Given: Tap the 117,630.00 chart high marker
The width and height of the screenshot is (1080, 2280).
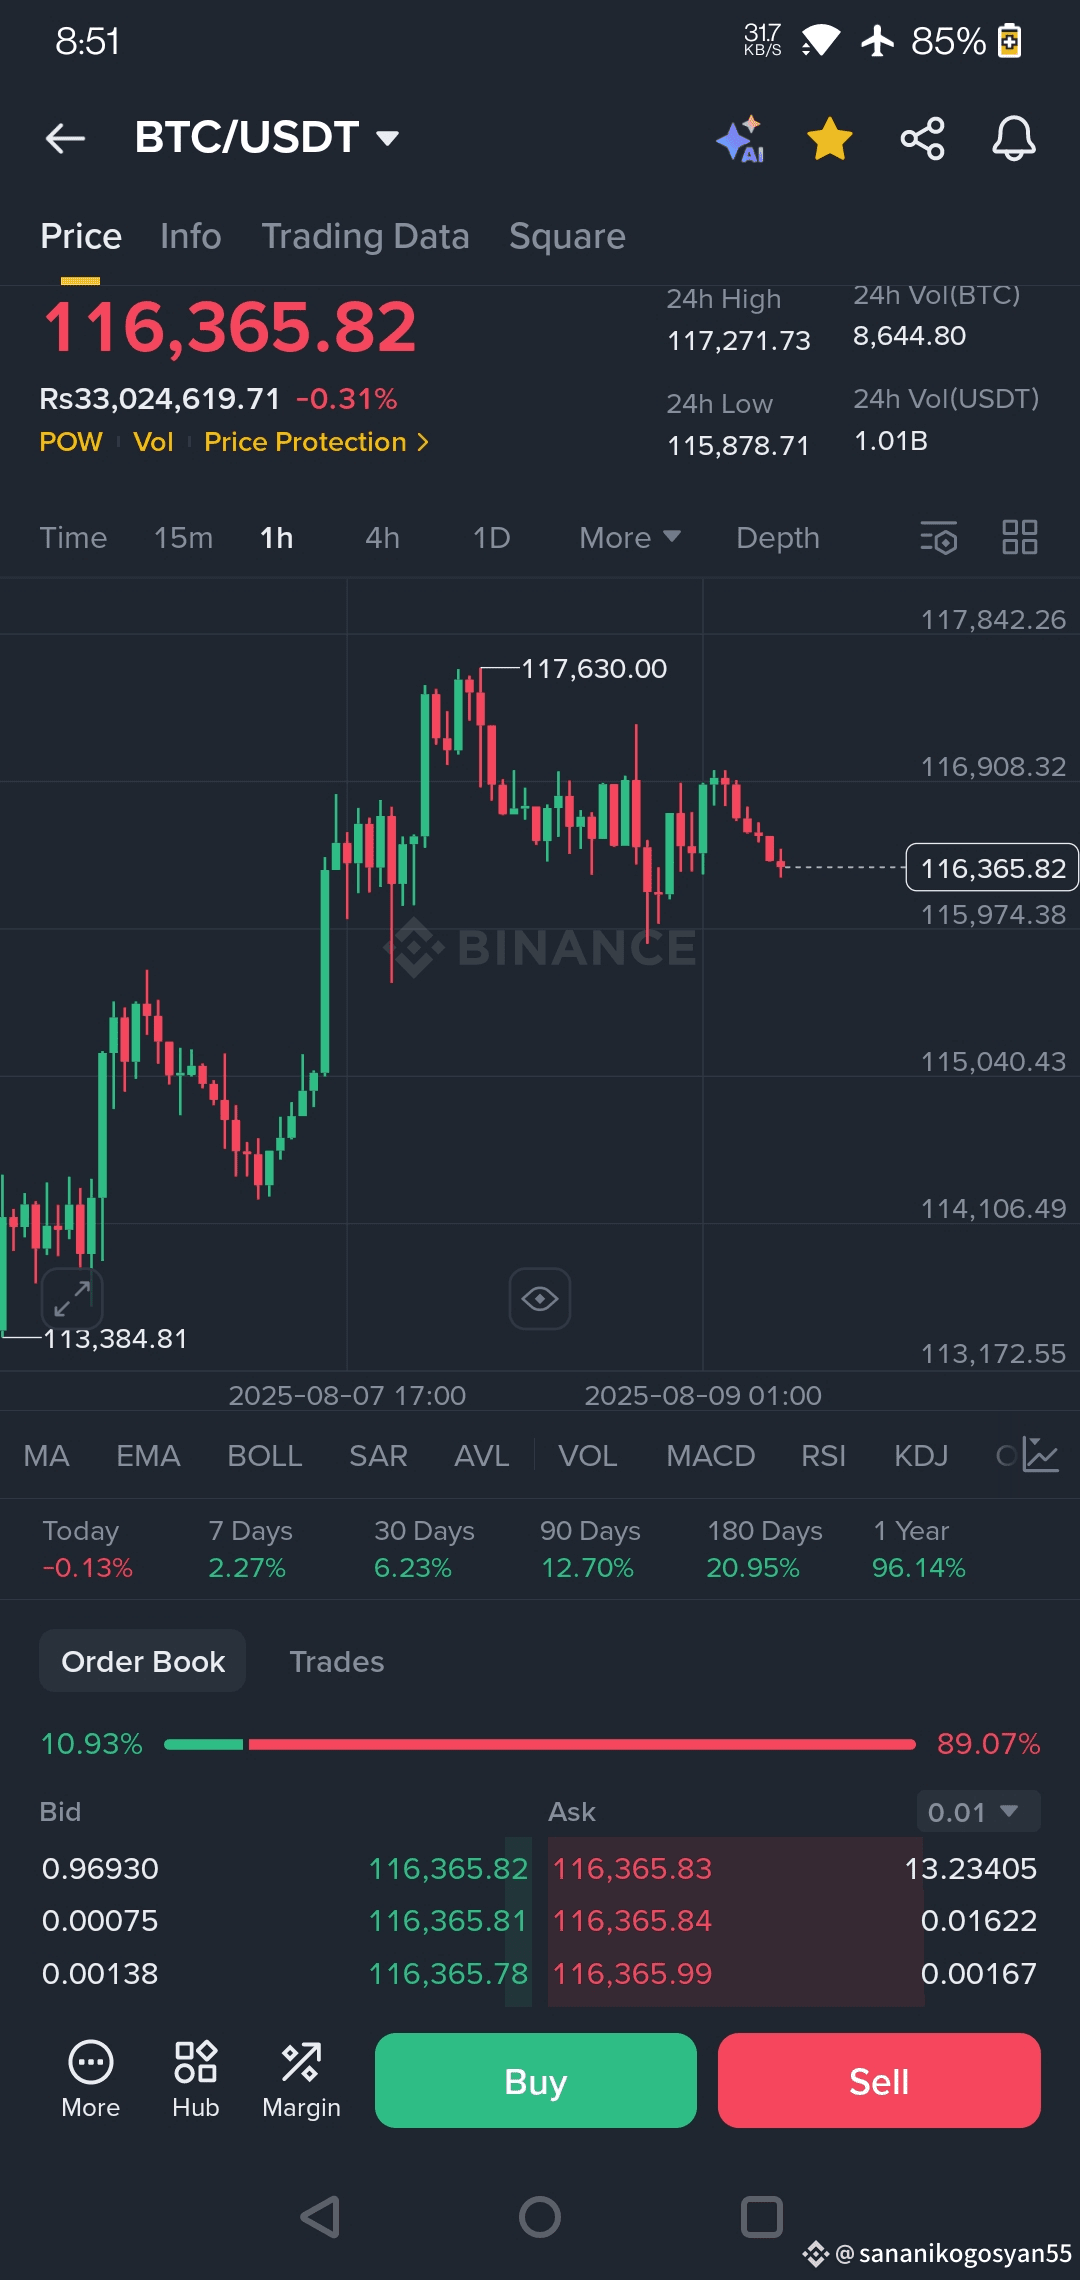Looking at the screenshot, I should click(x=594, y=668).
